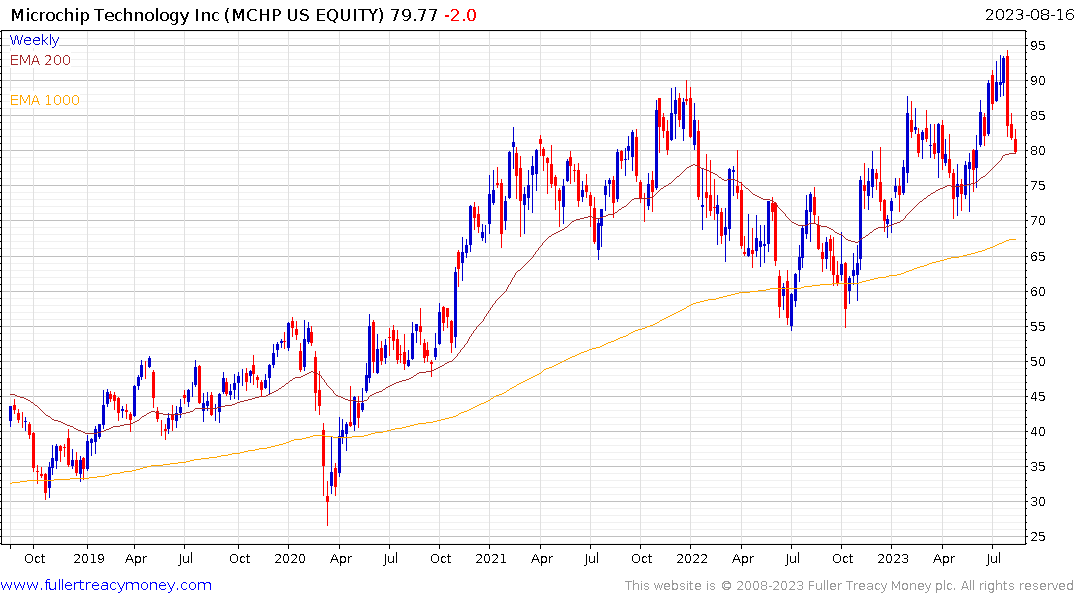This screenshot has height=600, width=1075.
Task: Click the 60 price axis label
Action: 1037,291
